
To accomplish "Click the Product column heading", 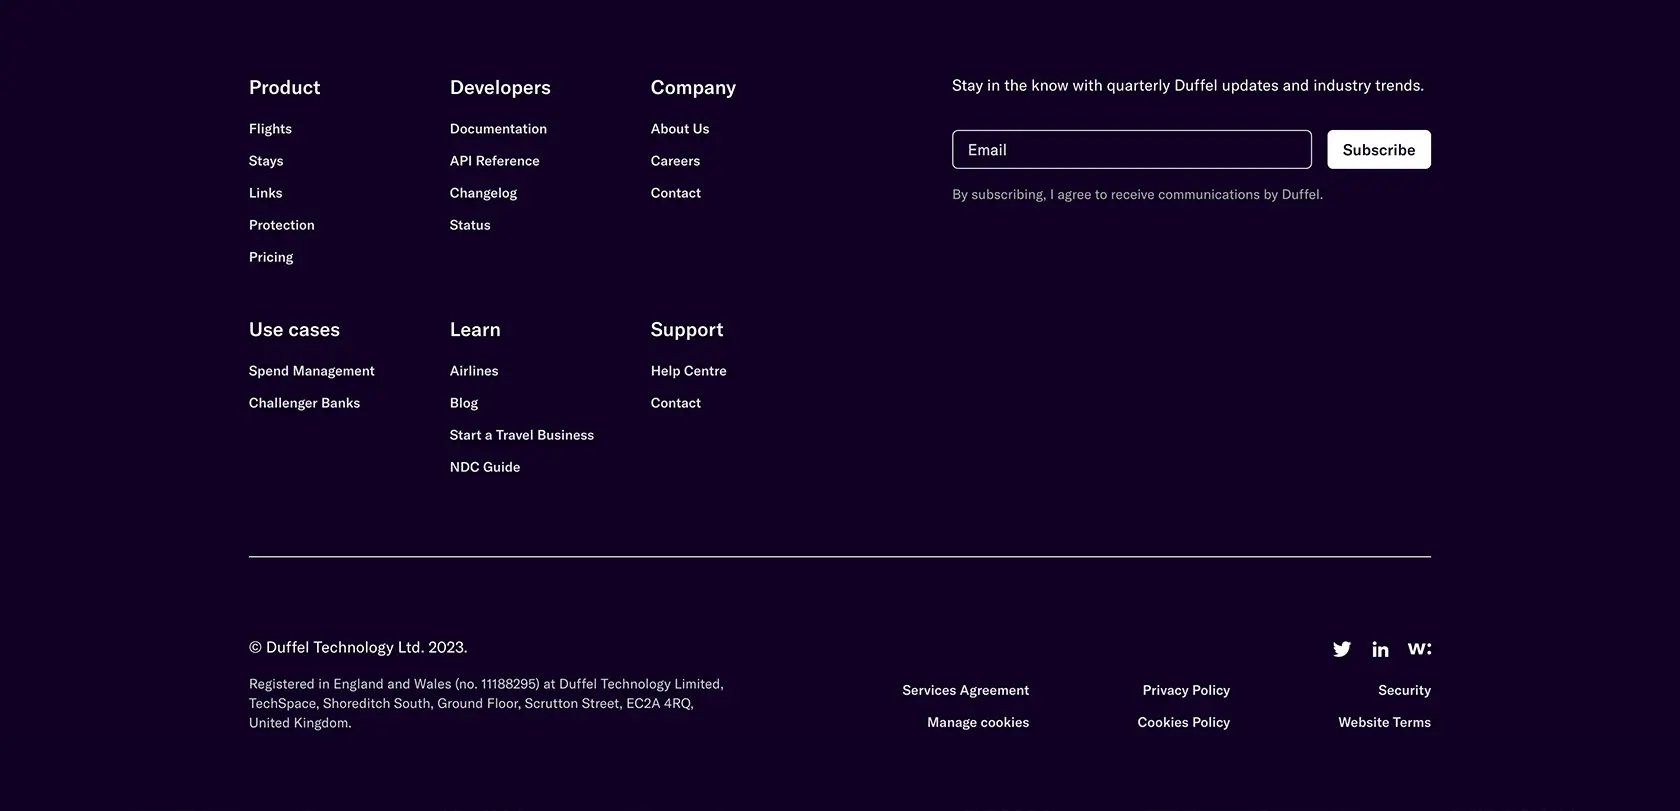I will pyautogui.click(x=284, y=87).
